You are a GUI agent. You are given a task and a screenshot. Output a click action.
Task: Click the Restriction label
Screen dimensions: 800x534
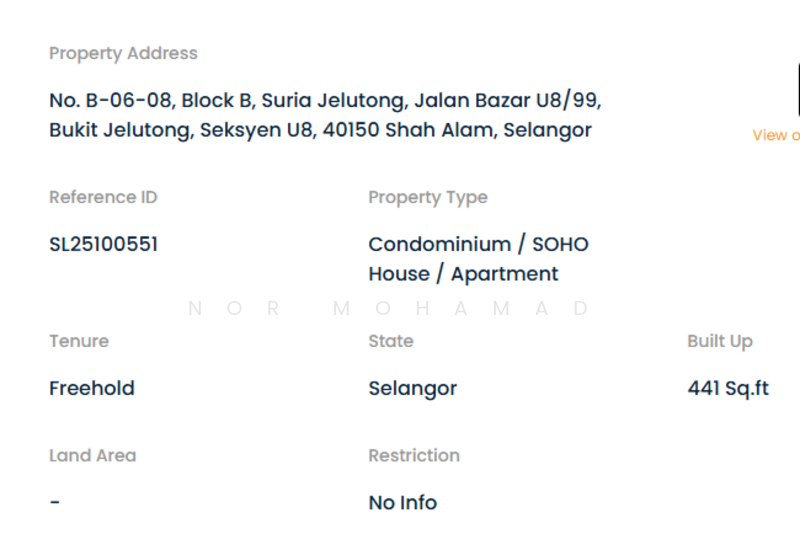coord(414,455)
